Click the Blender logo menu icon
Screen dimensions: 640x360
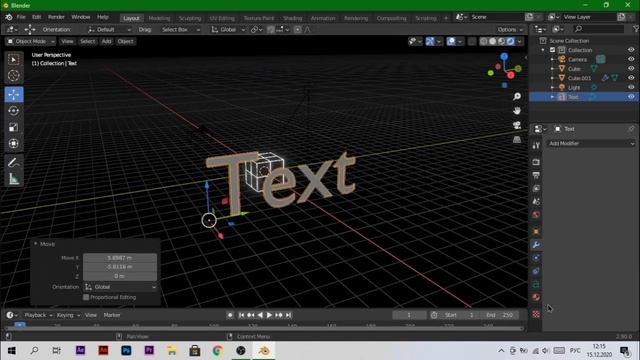tap(9, 17)
